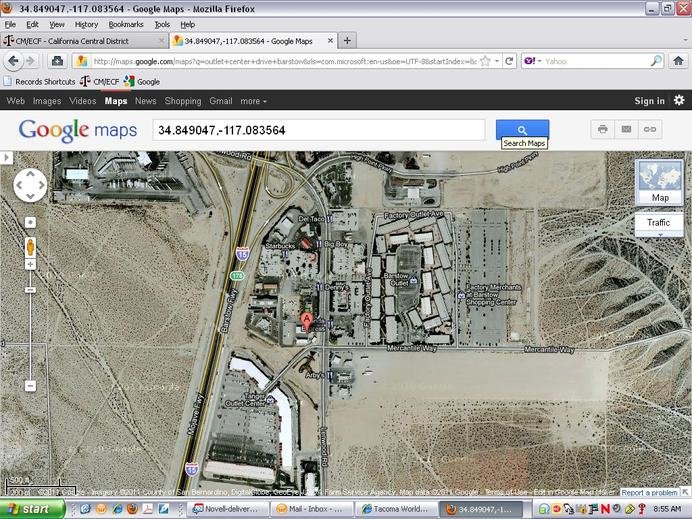The image size is (692, 519).
Task: Close the Google Maps browser tab
Action: pyautogui.click(x=330, y=41)
